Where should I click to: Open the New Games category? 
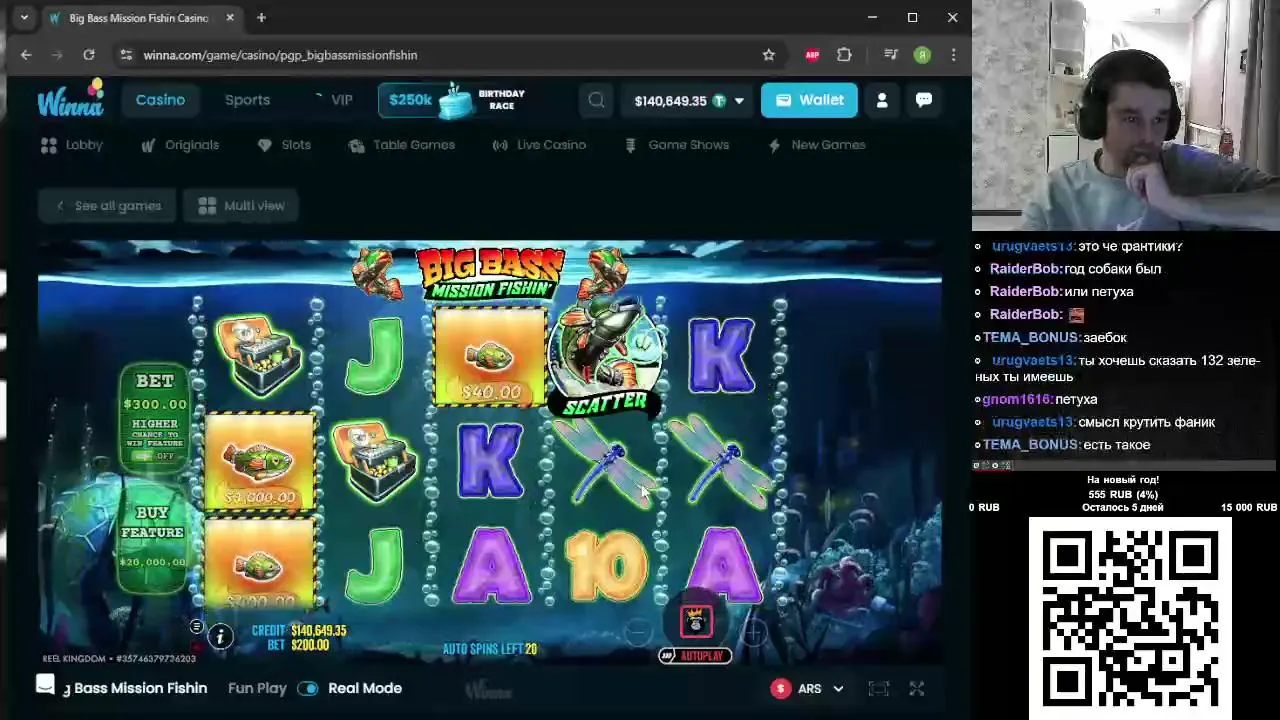(817, 145)
